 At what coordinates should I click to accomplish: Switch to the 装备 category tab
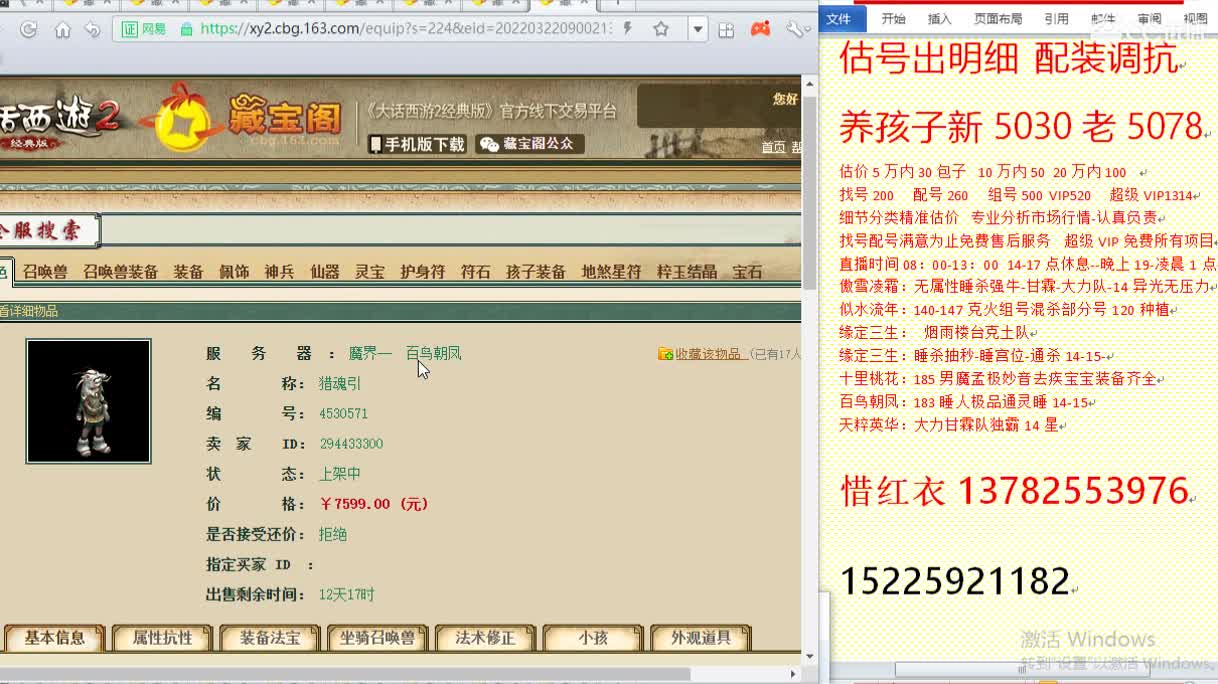(x=188, y=271)
